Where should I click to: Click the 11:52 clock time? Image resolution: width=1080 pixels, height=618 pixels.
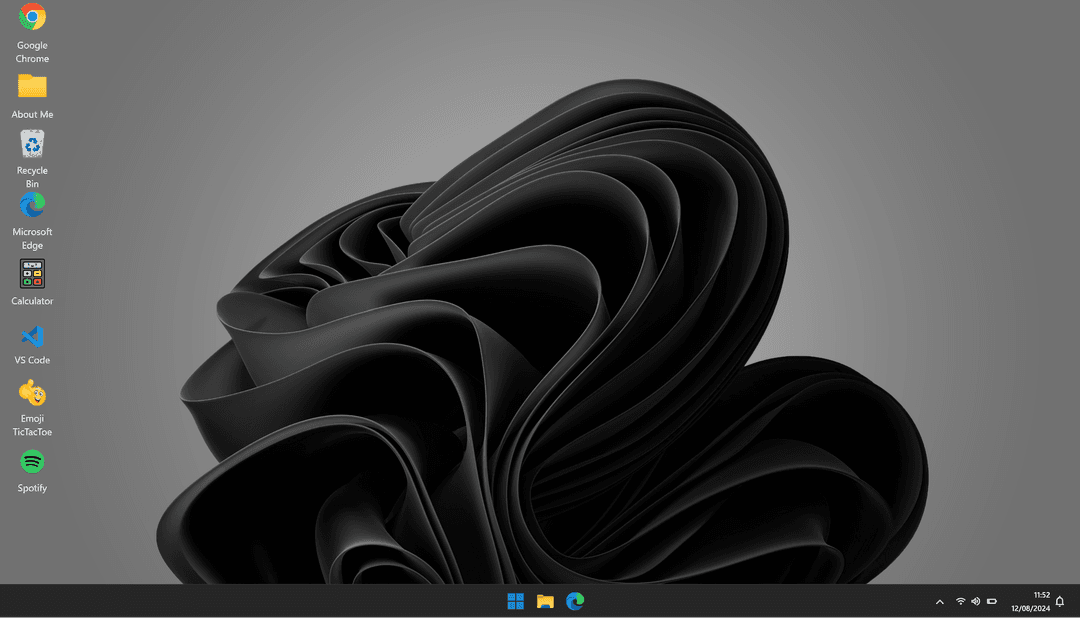pos(1041,595)
